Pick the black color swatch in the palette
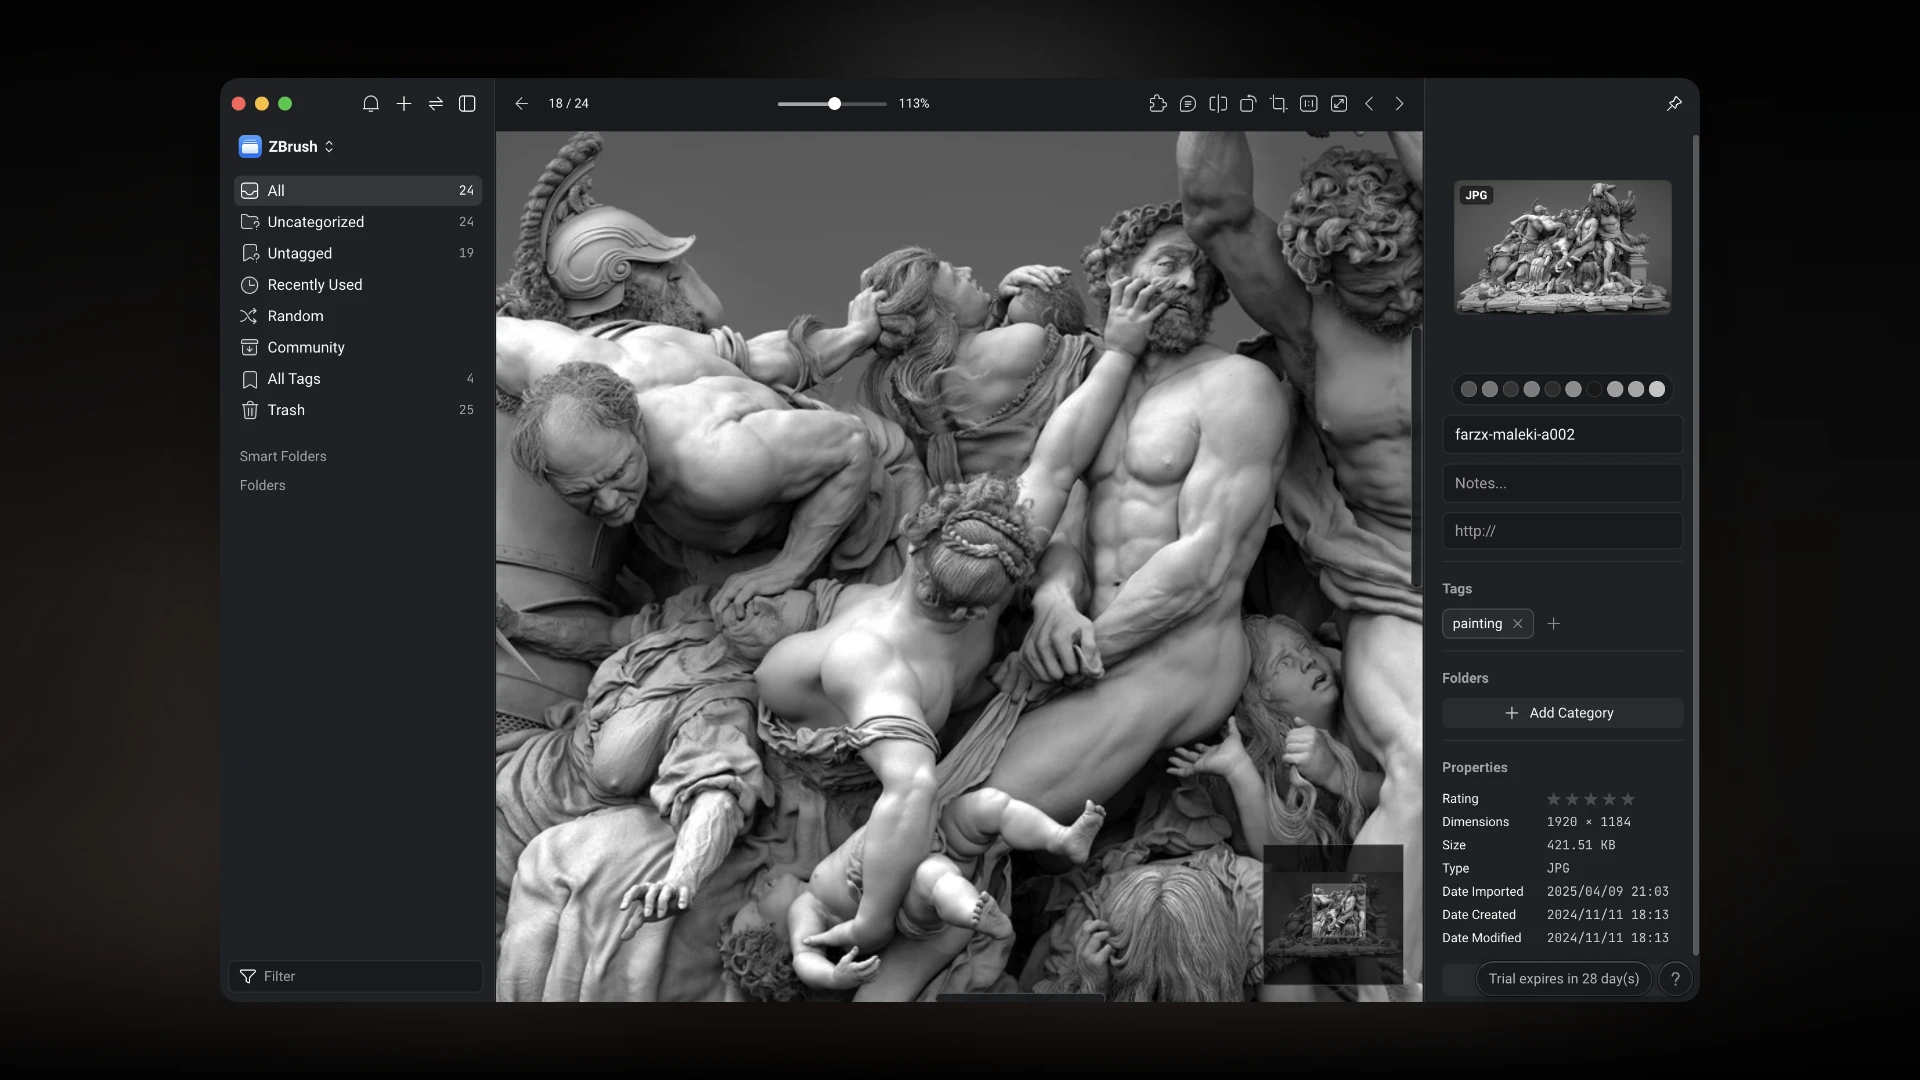This screenshot has height=1080, width=1920. tap(1594, 389)
